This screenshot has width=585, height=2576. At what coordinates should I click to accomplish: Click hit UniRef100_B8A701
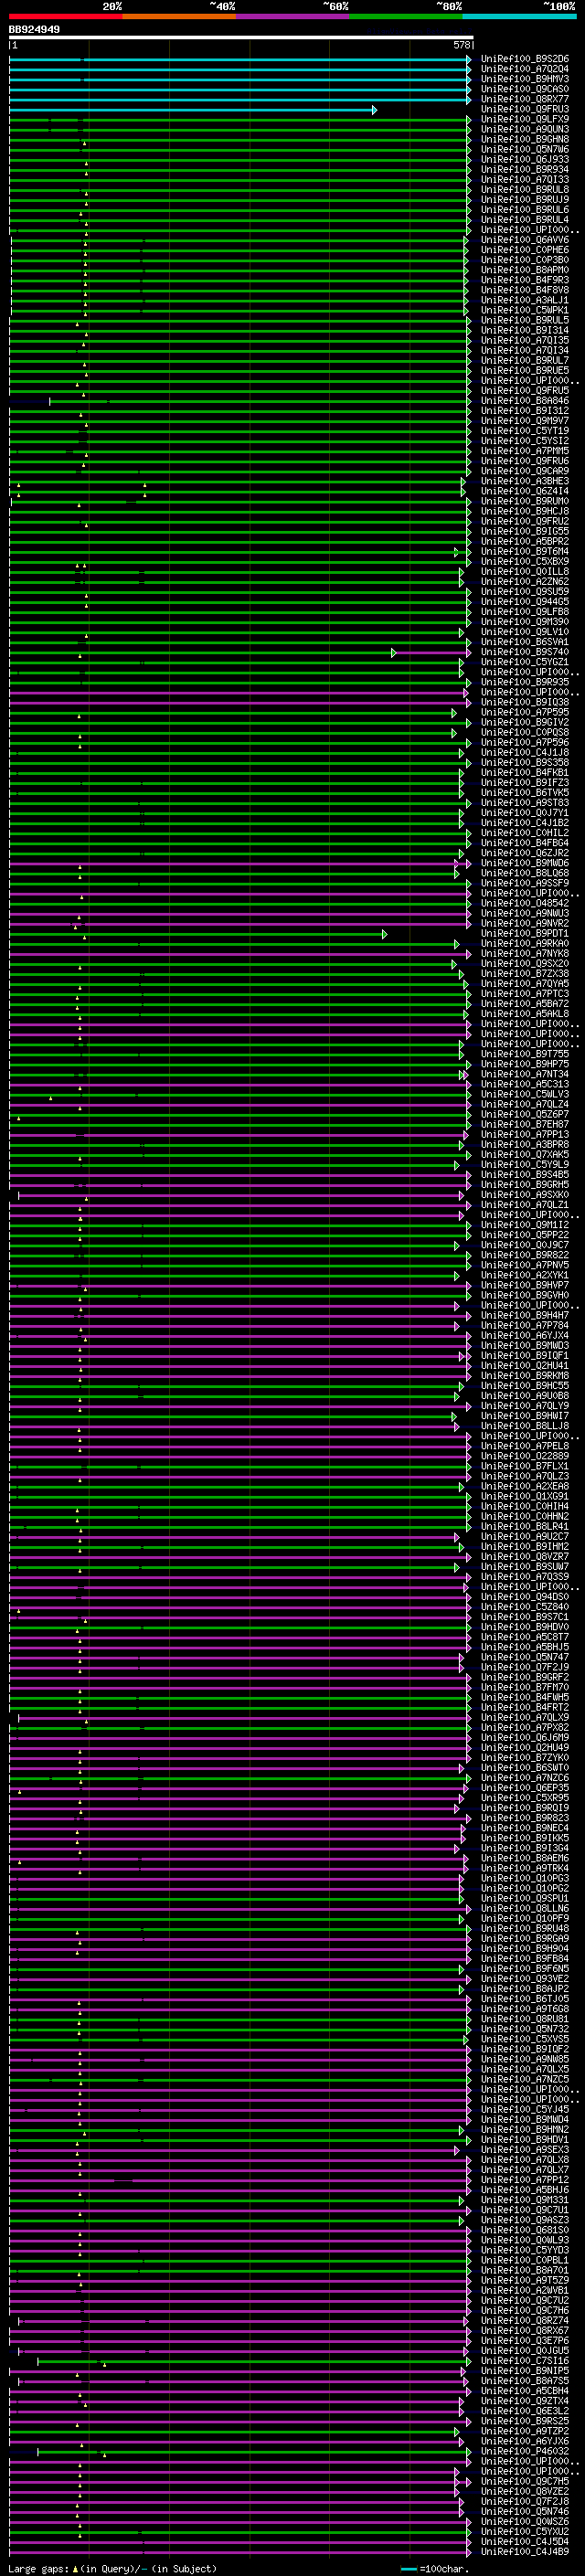[524, 2271]
